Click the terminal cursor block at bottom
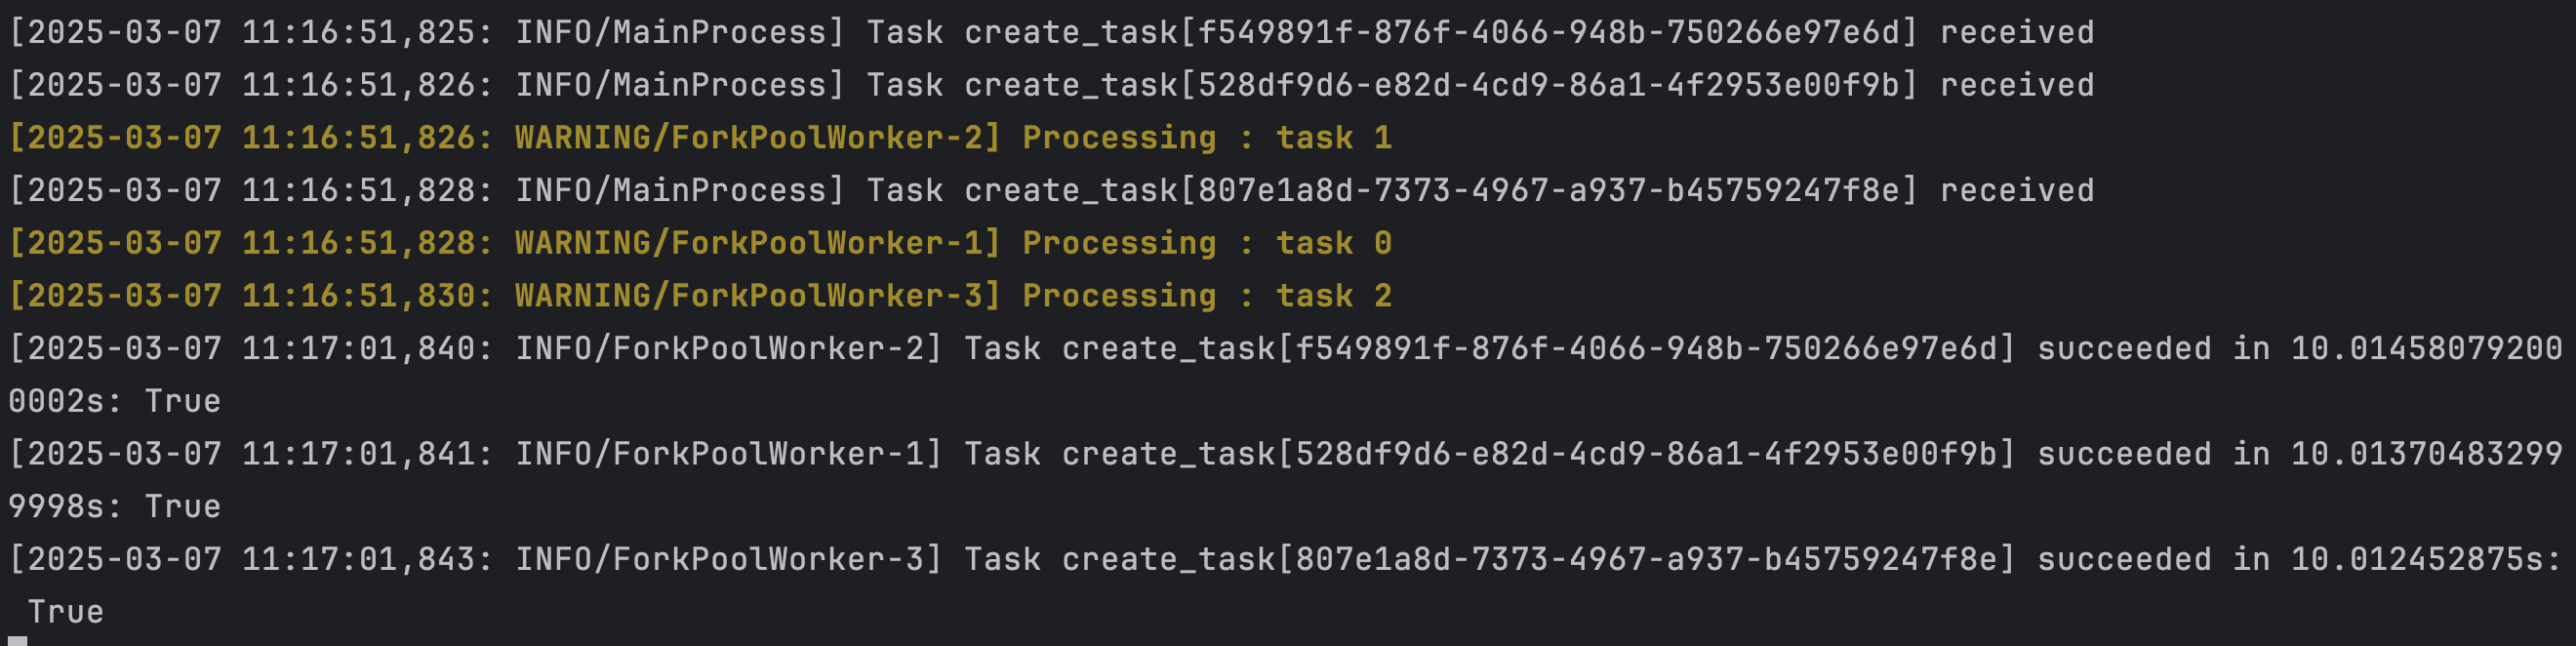Image resolution: width=2576 pixels, height=646 pixels. 17,640
